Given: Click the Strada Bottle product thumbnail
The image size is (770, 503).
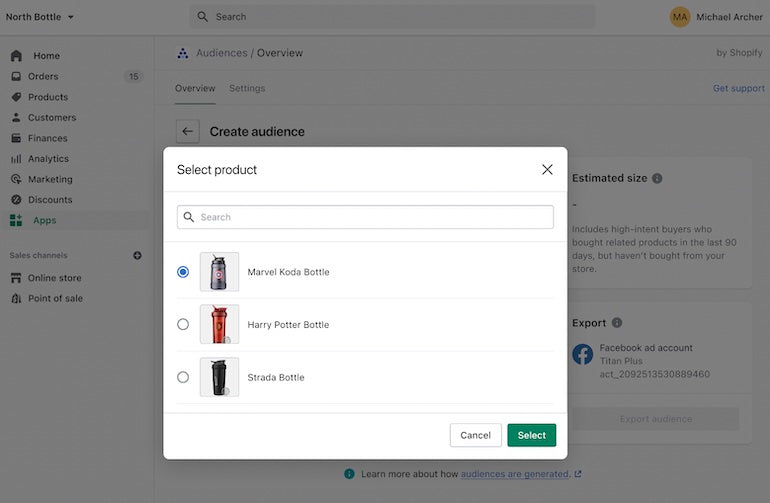Looking at the screenshot, I should tap(219, 377).
